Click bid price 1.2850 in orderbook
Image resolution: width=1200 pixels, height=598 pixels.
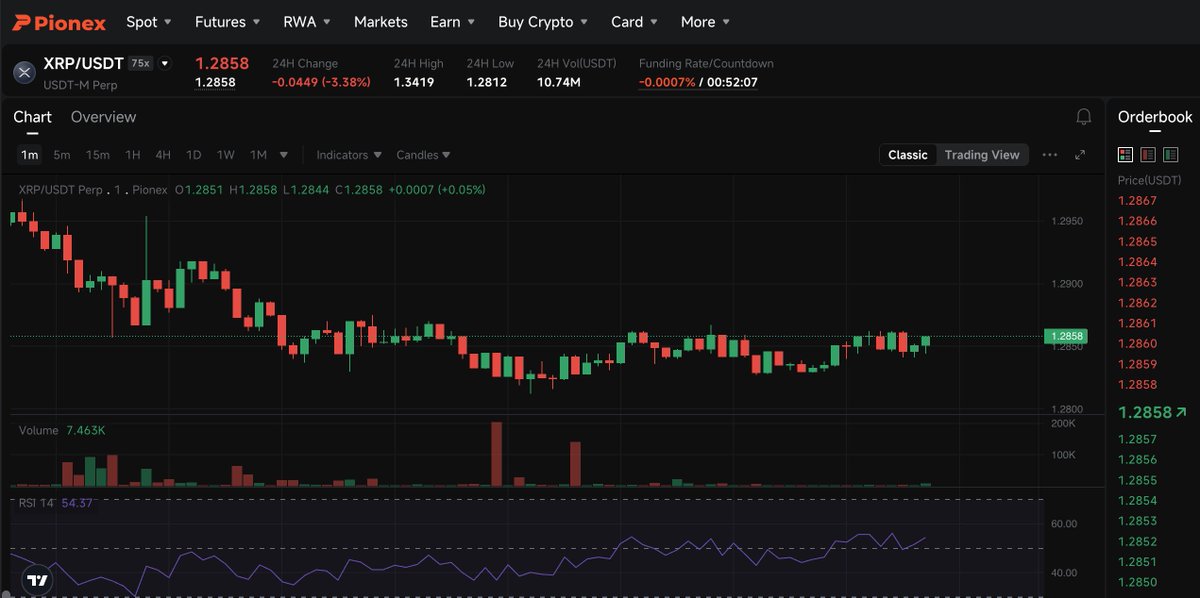coord(1137,582)
